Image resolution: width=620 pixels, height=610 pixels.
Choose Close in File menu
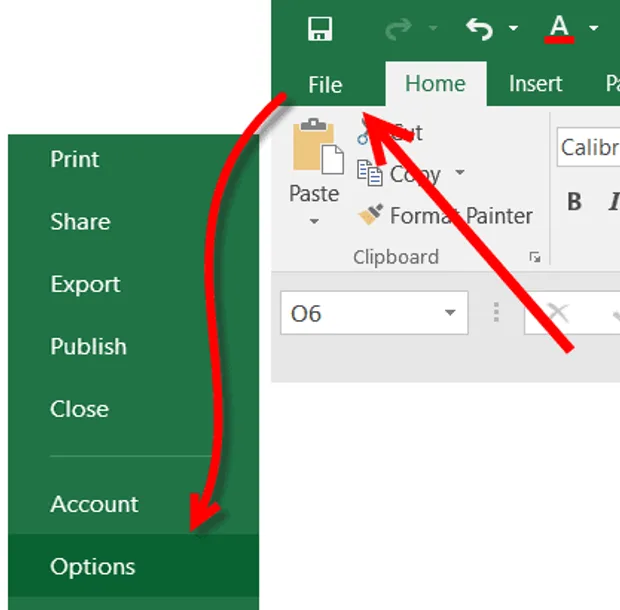coord(79,409)
